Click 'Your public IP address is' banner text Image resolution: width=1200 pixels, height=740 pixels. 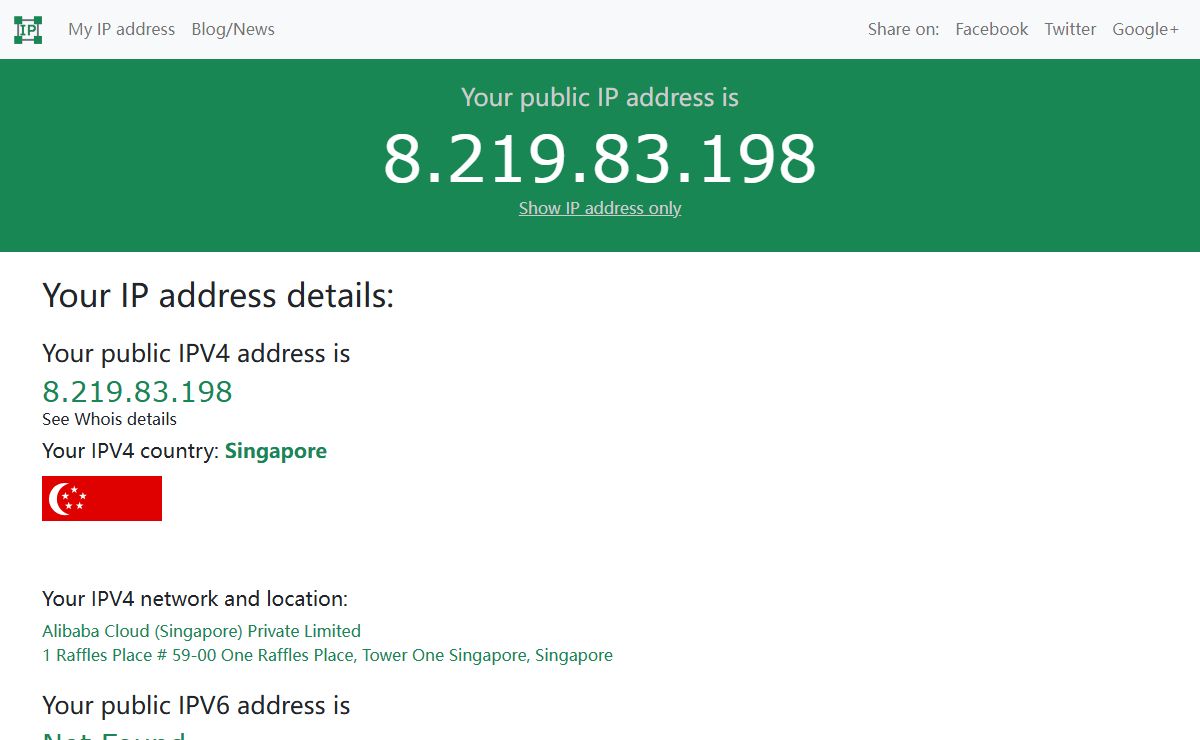click(x=600, y=97)
